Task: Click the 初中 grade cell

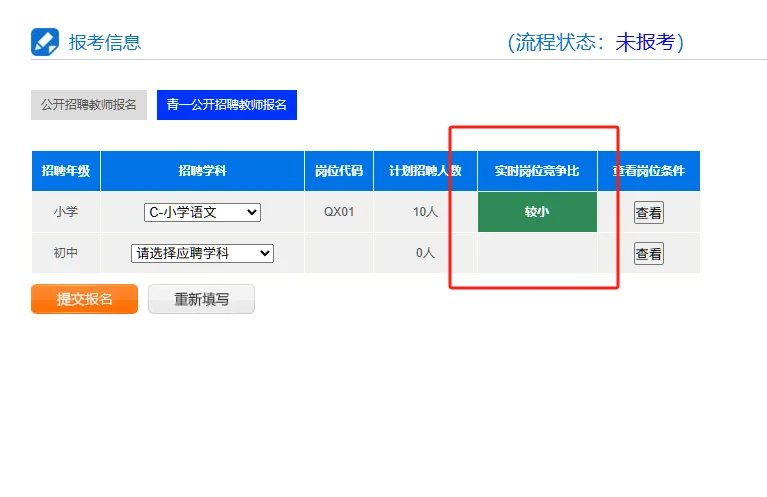Action: coord(66,253)
